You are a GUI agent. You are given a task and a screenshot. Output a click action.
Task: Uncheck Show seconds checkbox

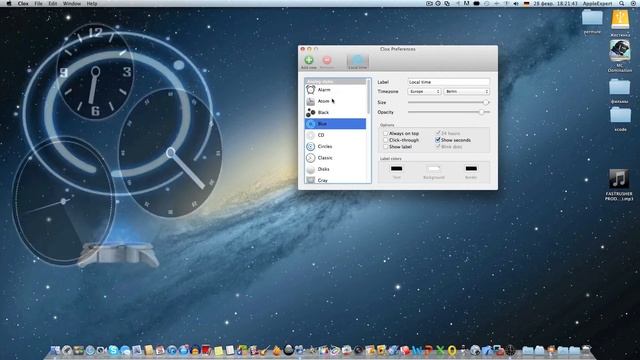pos(438,140)
